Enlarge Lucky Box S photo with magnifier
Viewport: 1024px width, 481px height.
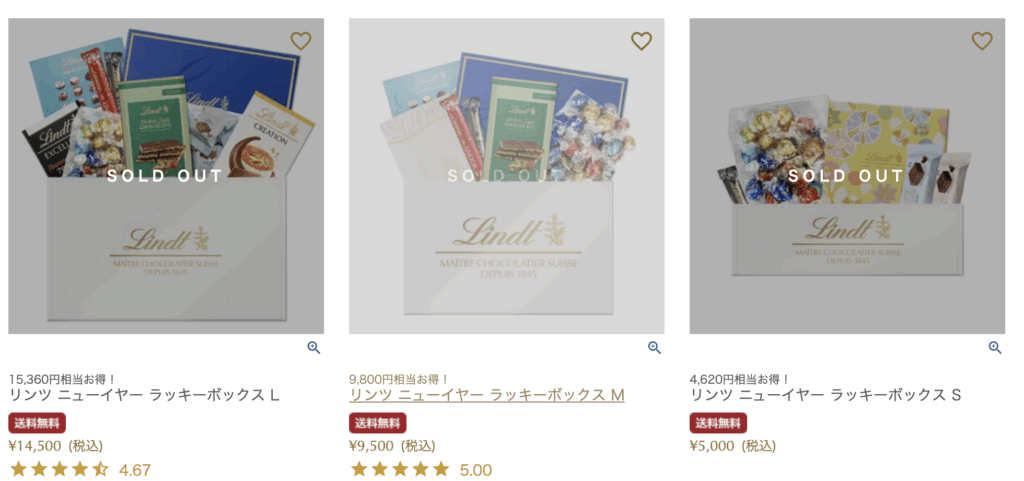tap(995, 348)
